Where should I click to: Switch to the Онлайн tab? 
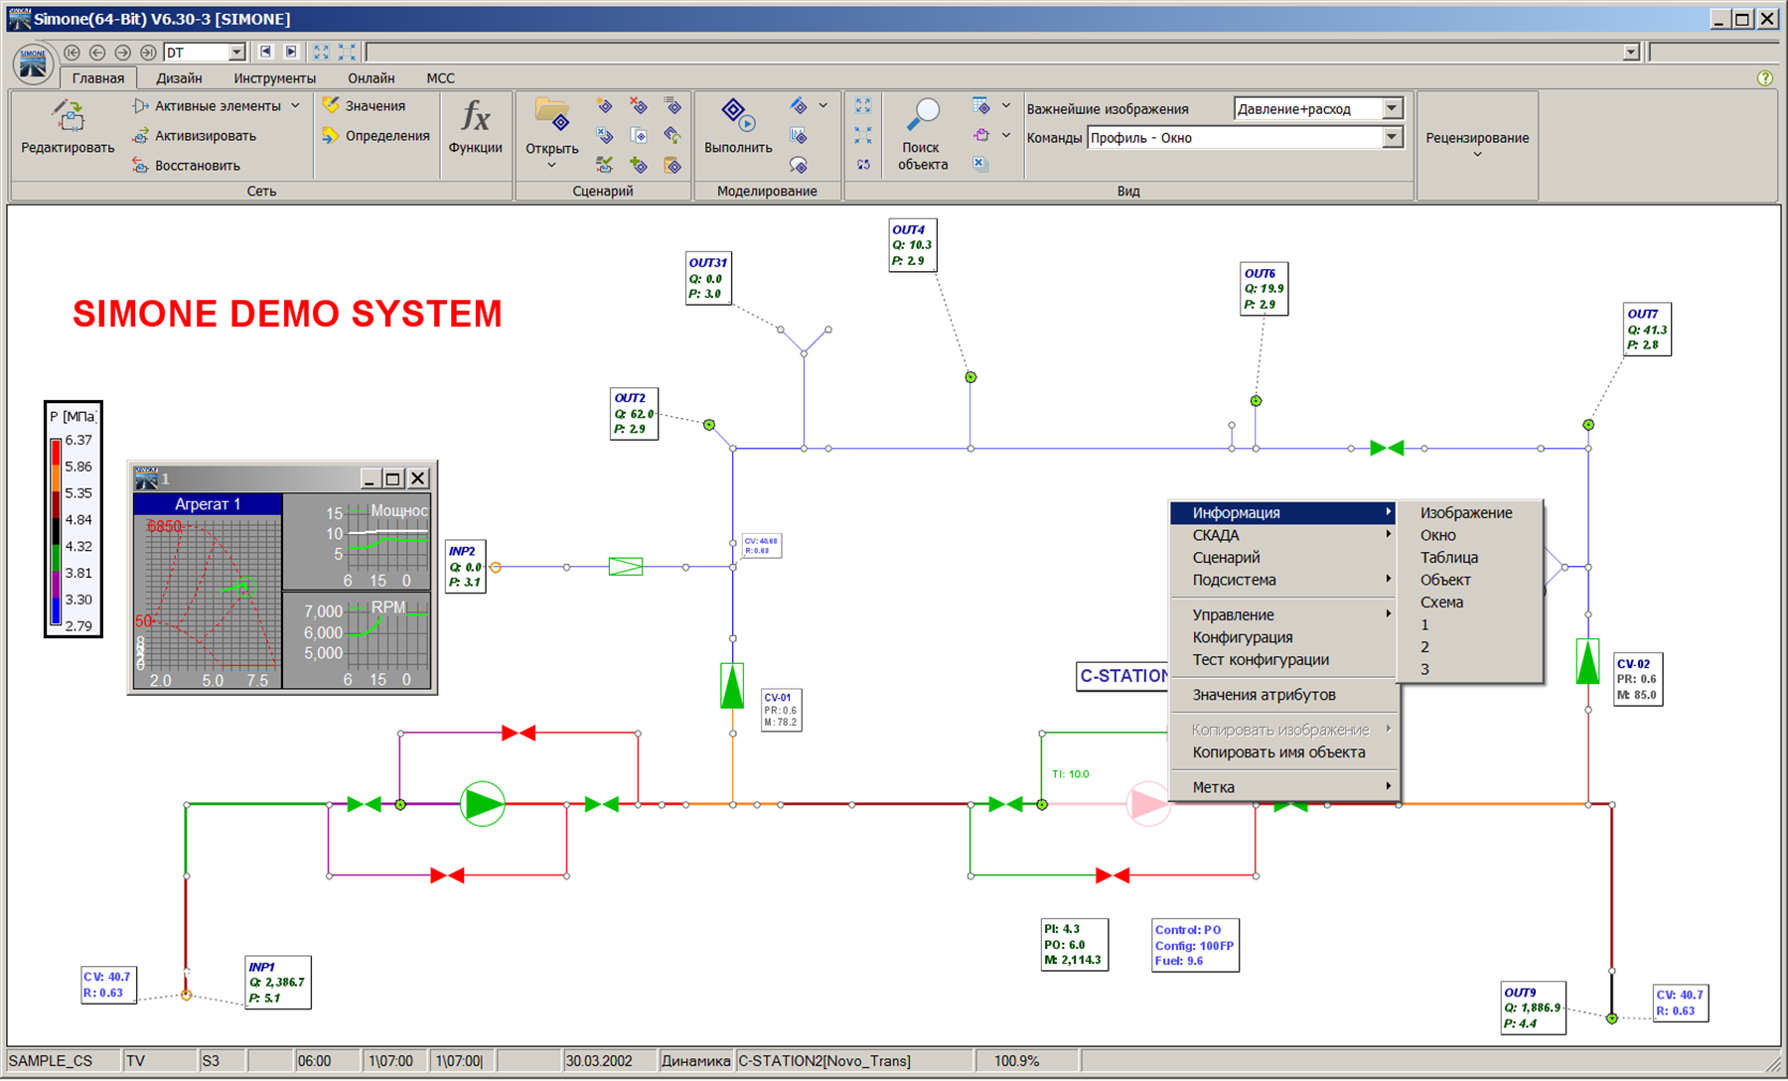[x=371, y=78]
